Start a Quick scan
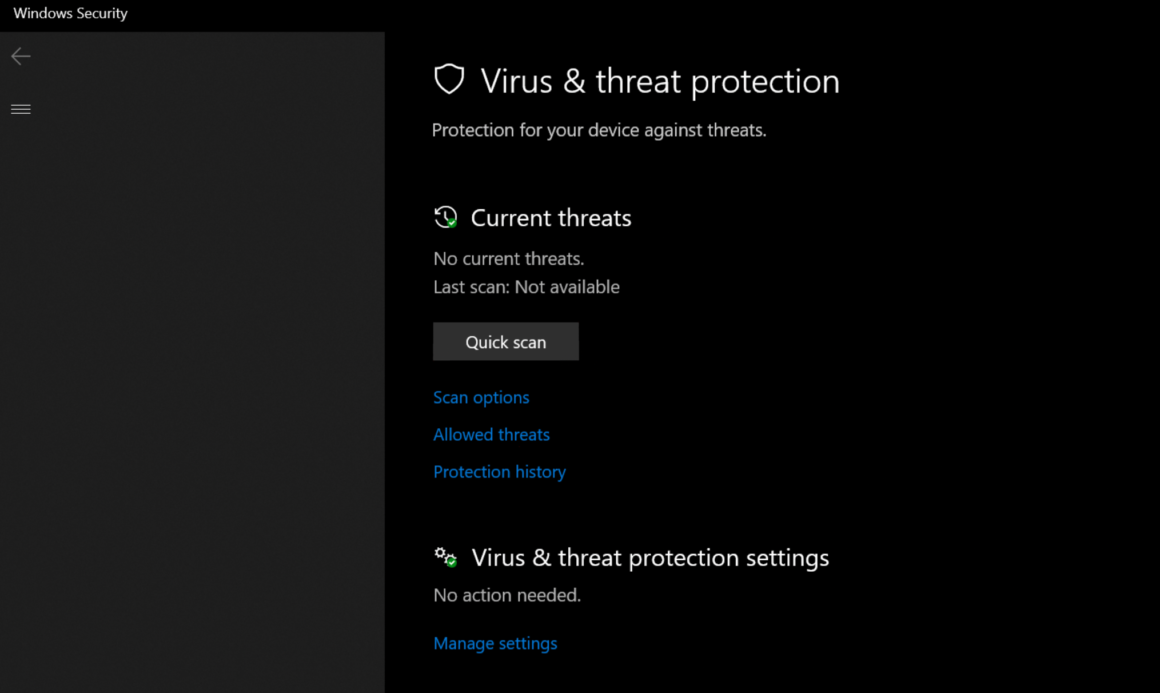The width and height of the screenshot is (1160, 693). point(505,342)
